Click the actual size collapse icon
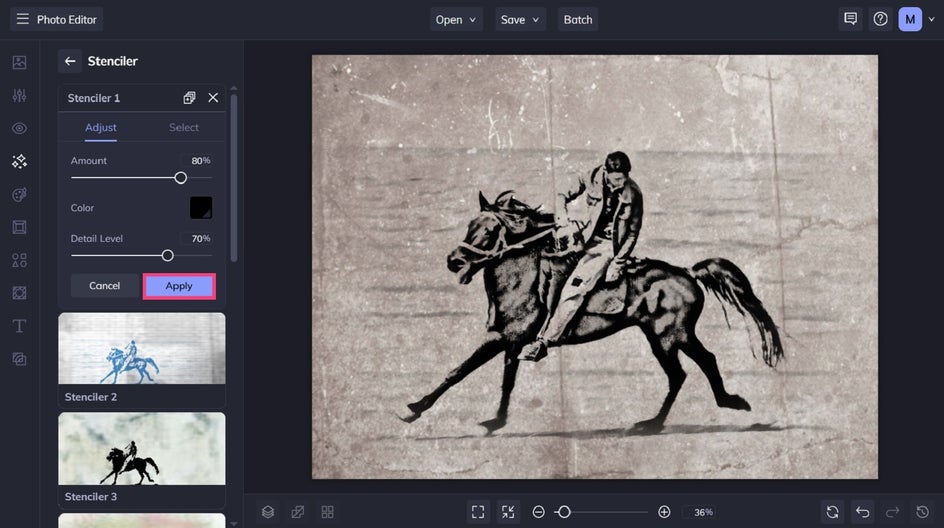This screenshot has height=528, width=944. (508, 512)
